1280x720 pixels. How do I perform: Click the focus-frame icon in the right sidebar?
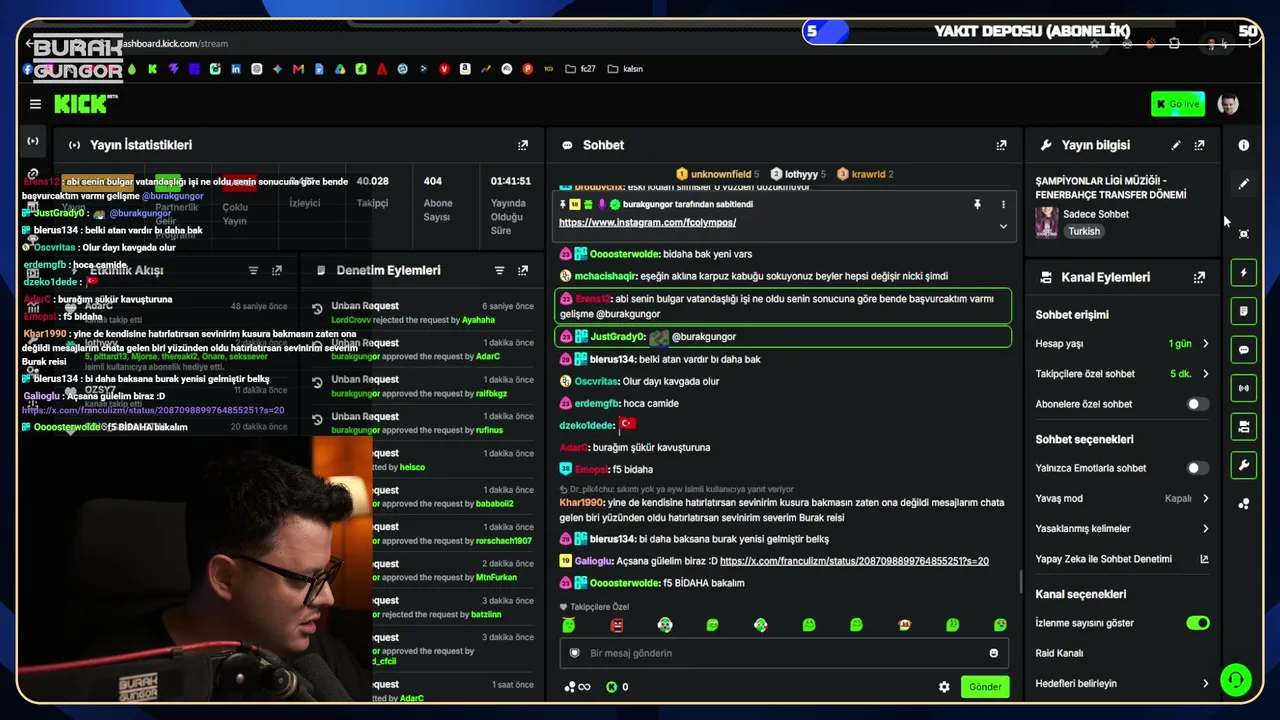click(x=1244, y=234)
